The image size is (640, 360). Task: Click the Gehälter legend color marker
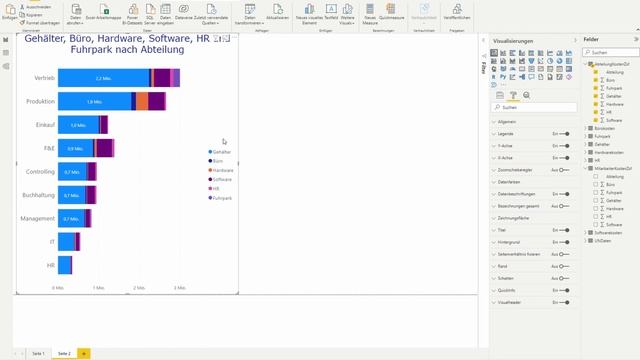click(210, 152)
